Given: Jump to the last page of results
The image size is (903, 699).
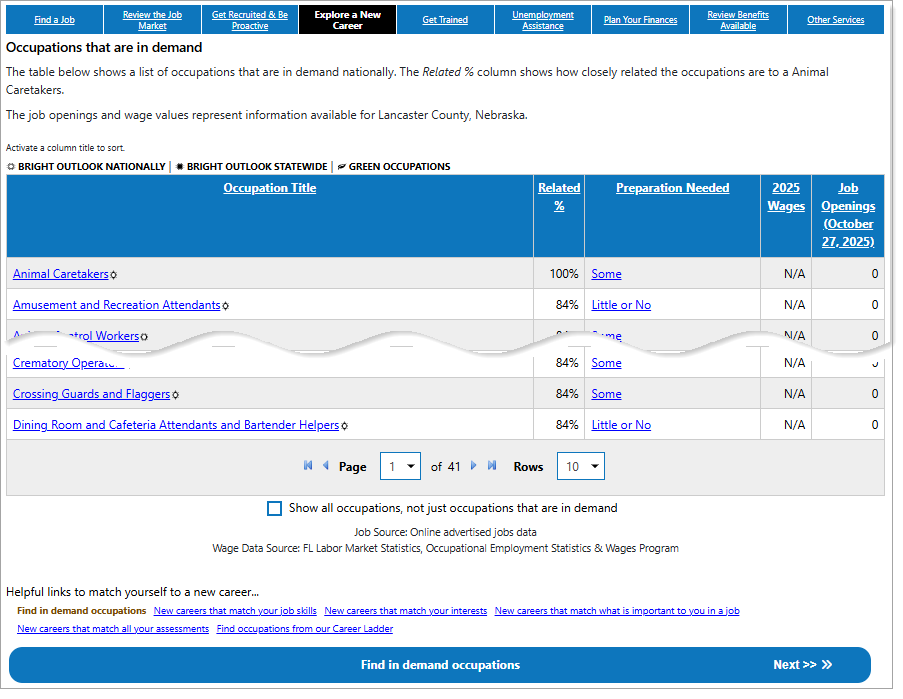Looking at the screenshot, I should click(x=492, y=466).
